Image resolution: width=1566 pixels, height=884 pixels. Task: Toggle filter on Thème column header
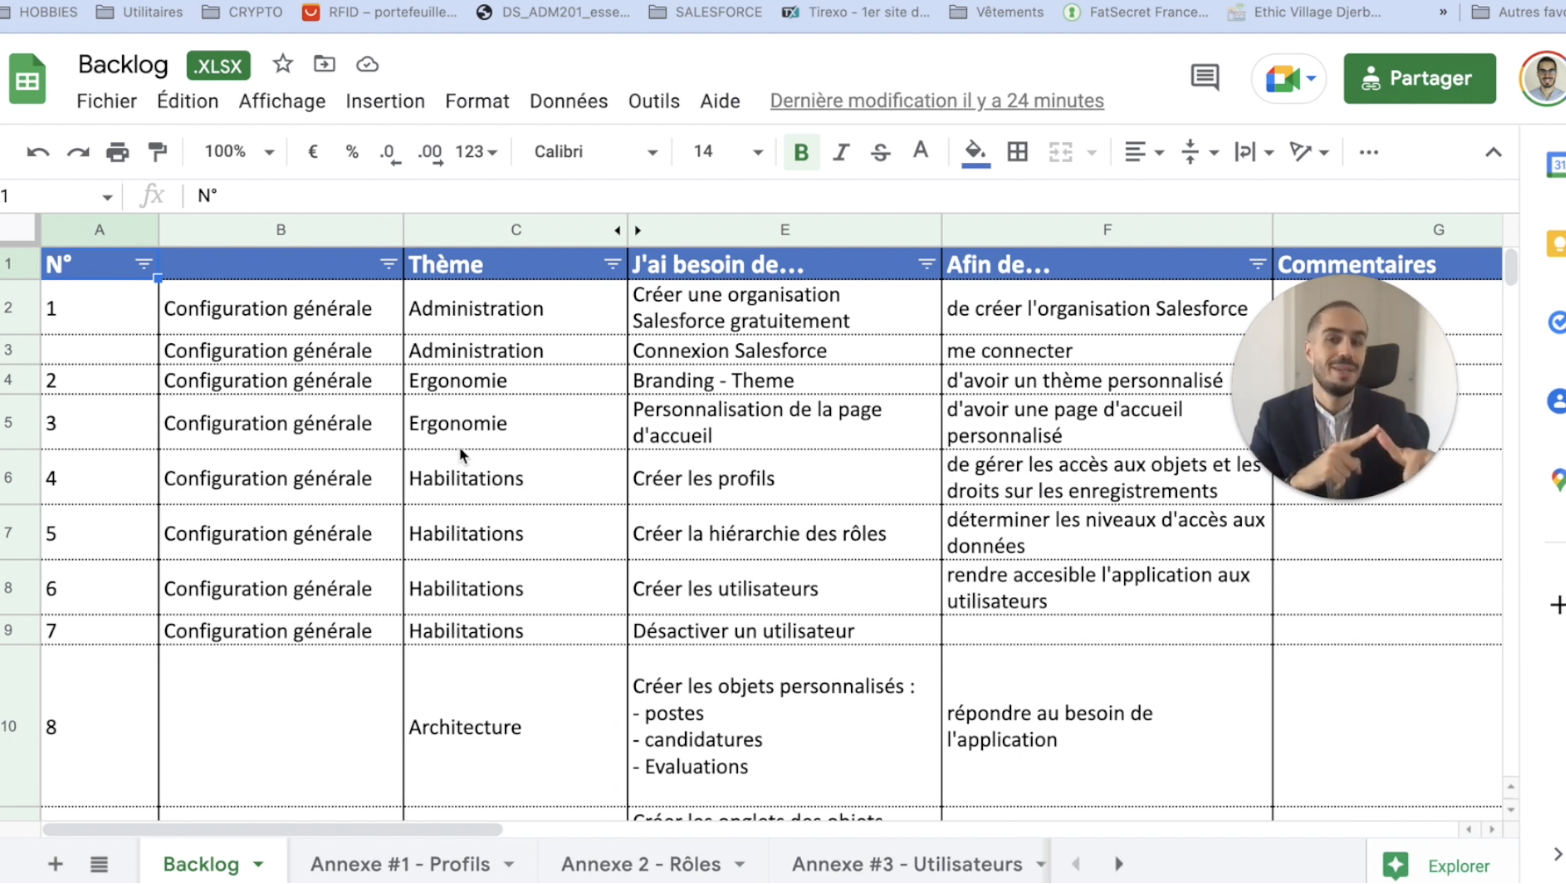pyautogui.click(x=612, y=264)
